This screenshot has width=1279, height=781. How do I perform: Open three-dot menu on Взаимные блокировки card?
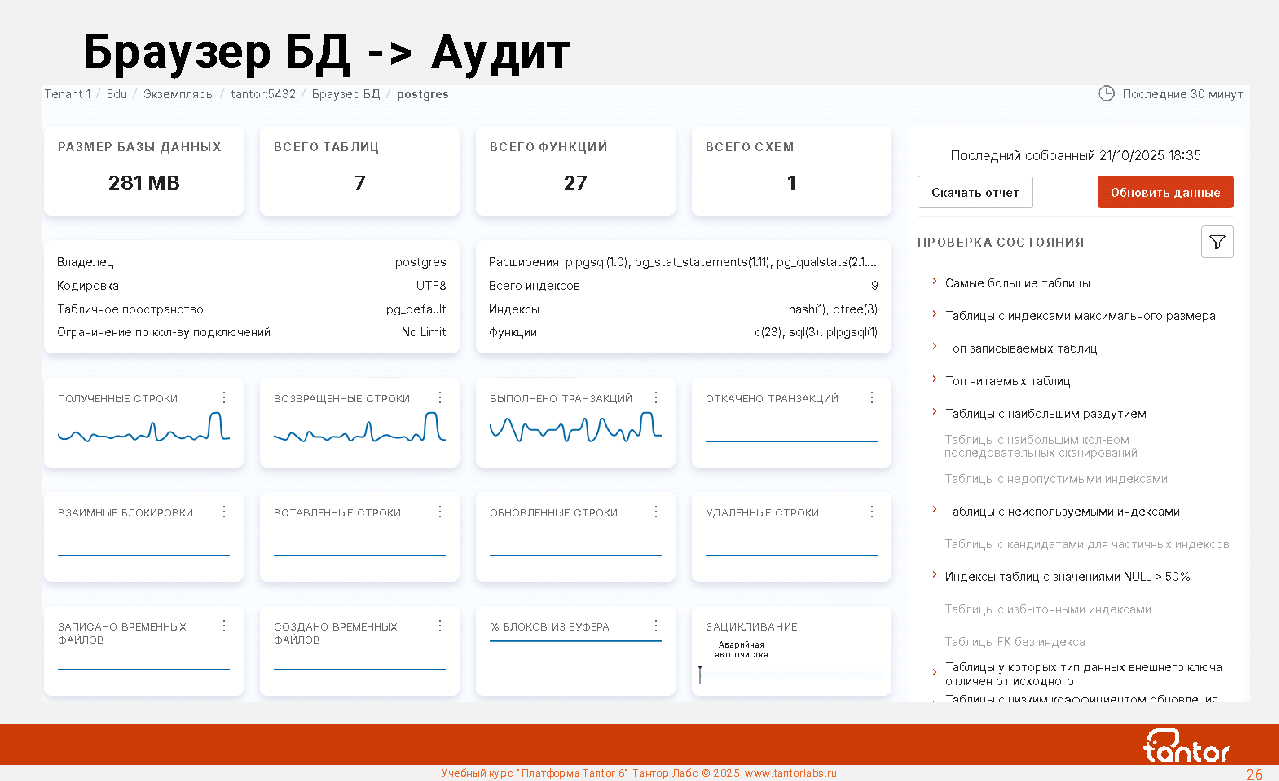click(x=224, y=511)
